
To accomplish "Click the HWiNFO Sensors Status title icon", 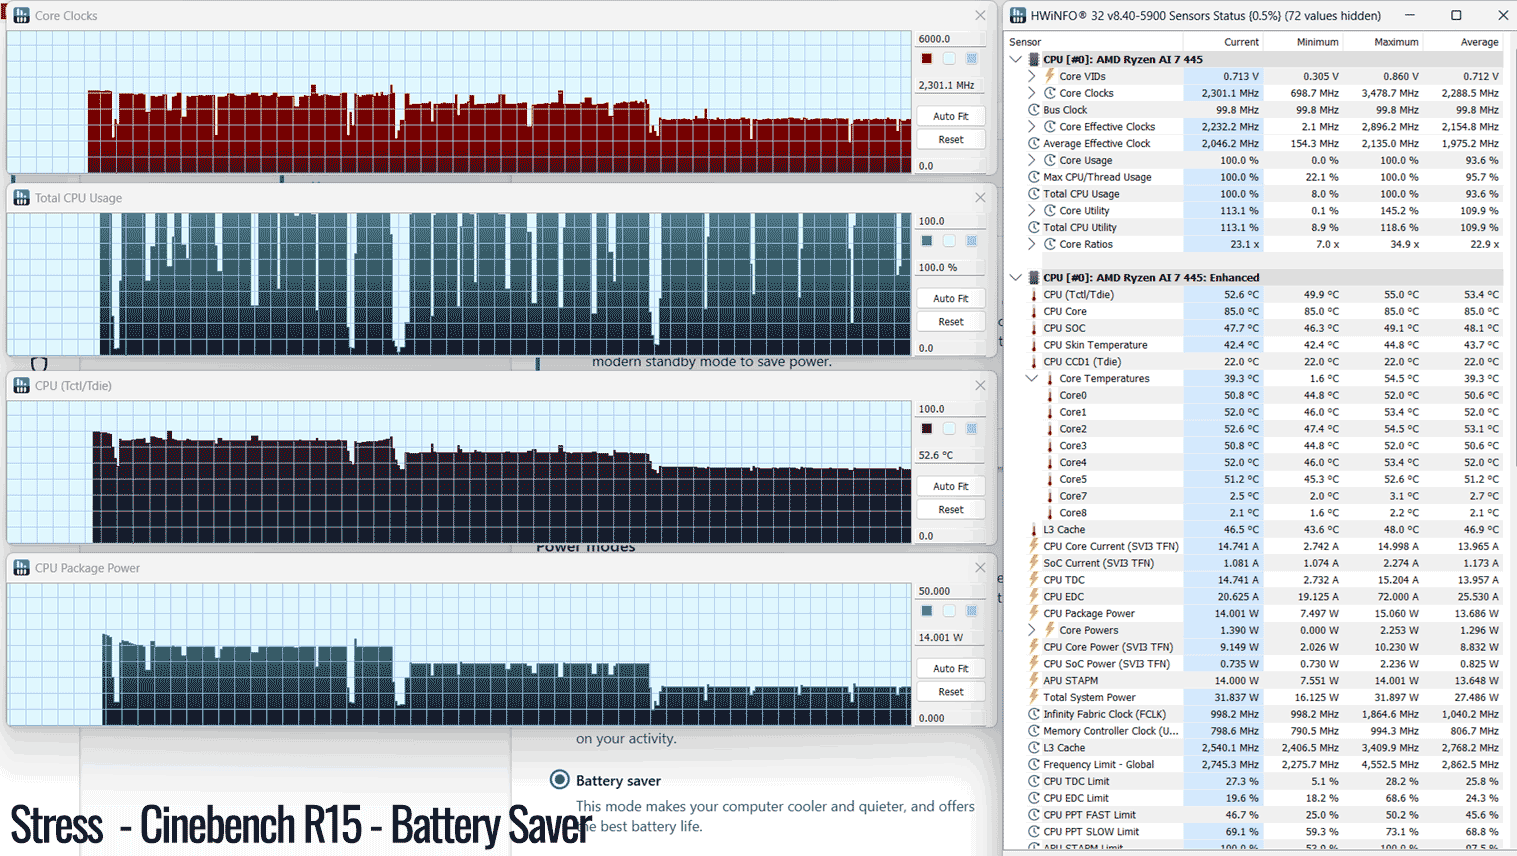I will (1018, 16).
